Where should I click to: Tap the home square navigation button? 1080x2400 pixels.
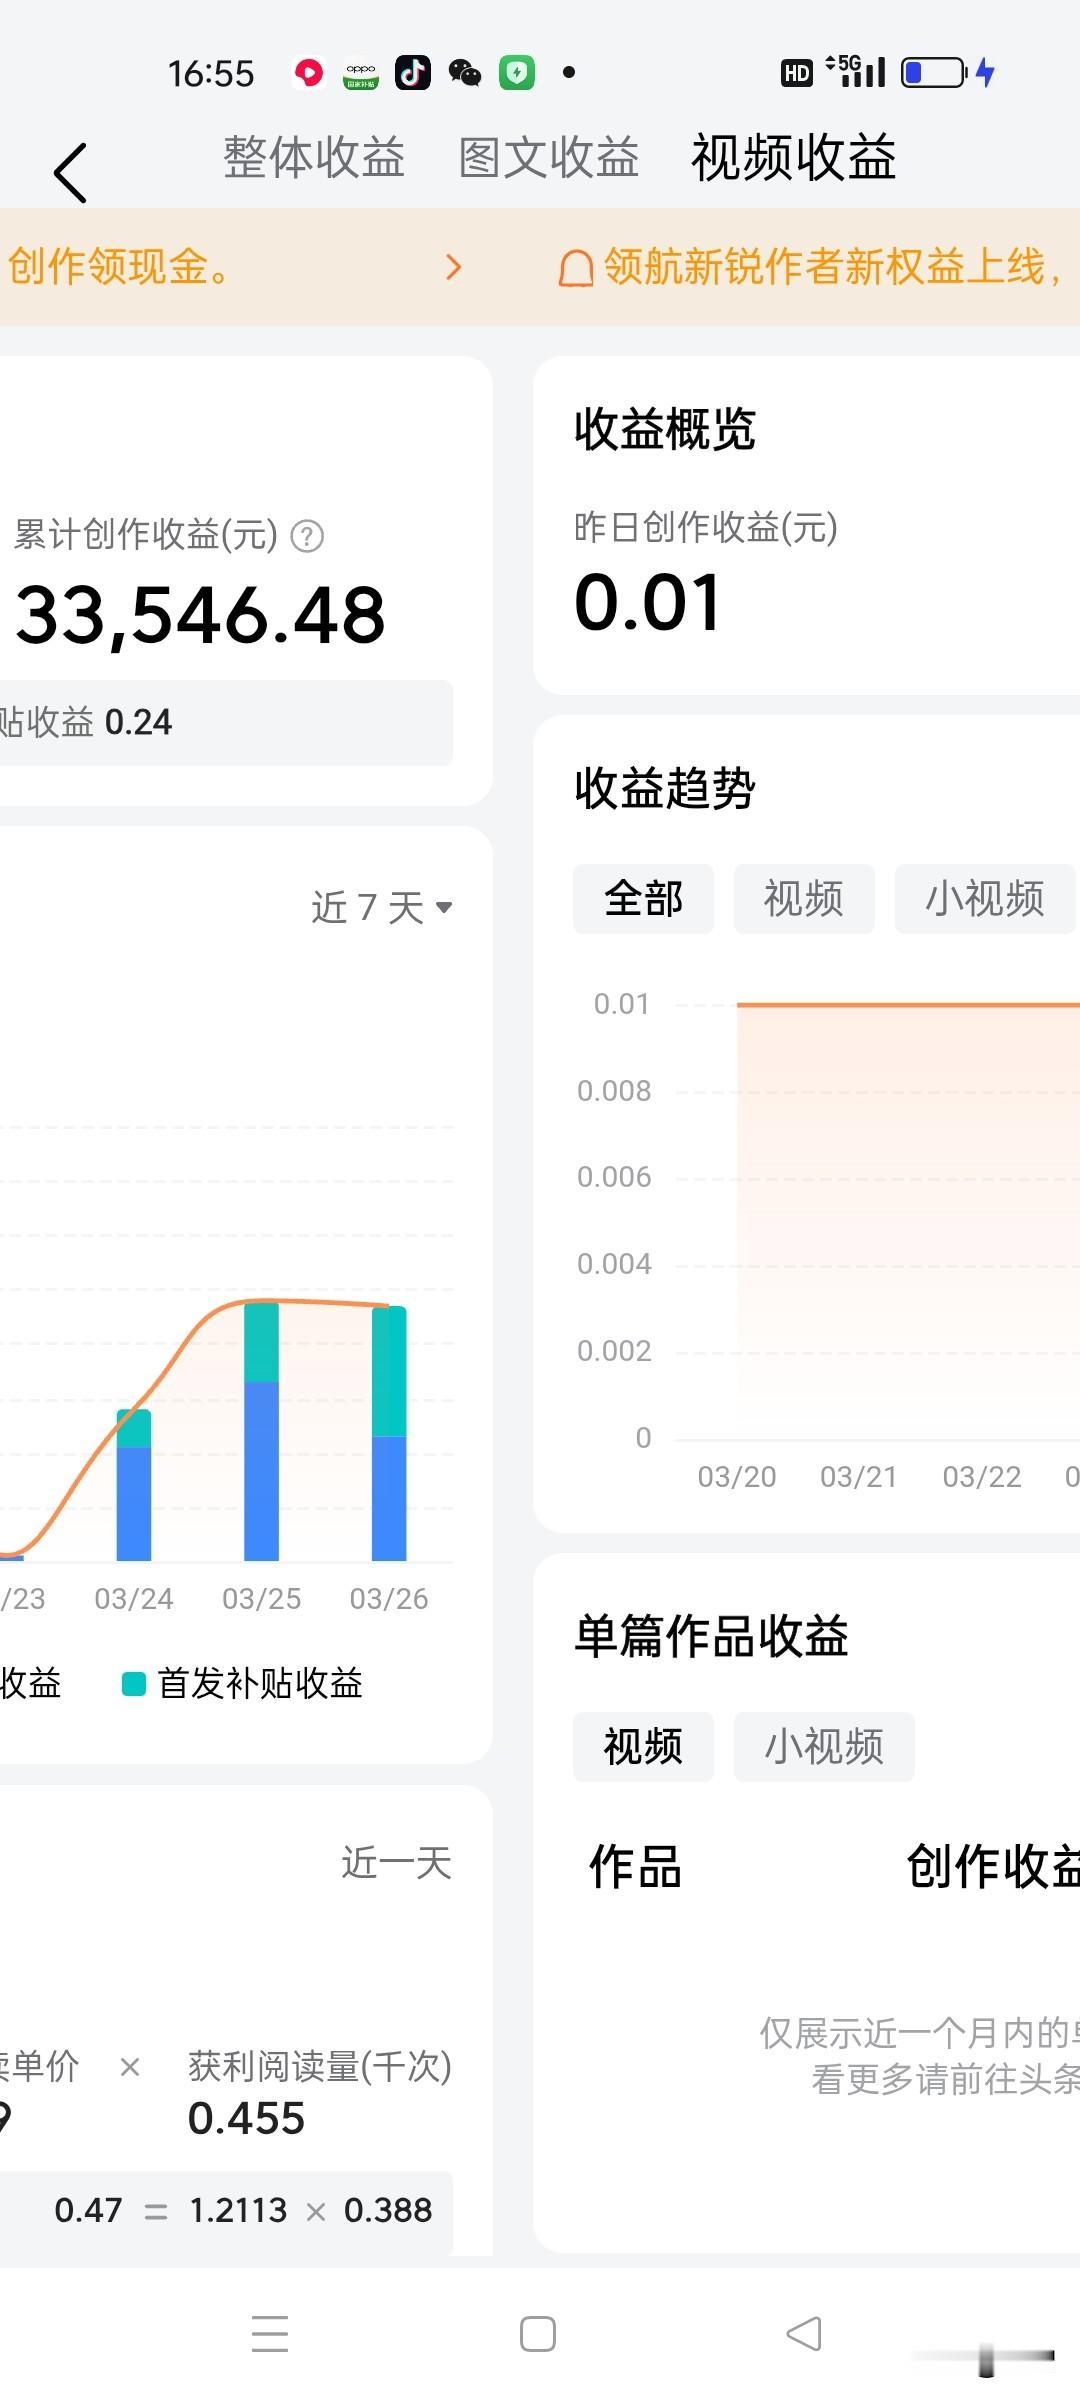pos(538,2334)
